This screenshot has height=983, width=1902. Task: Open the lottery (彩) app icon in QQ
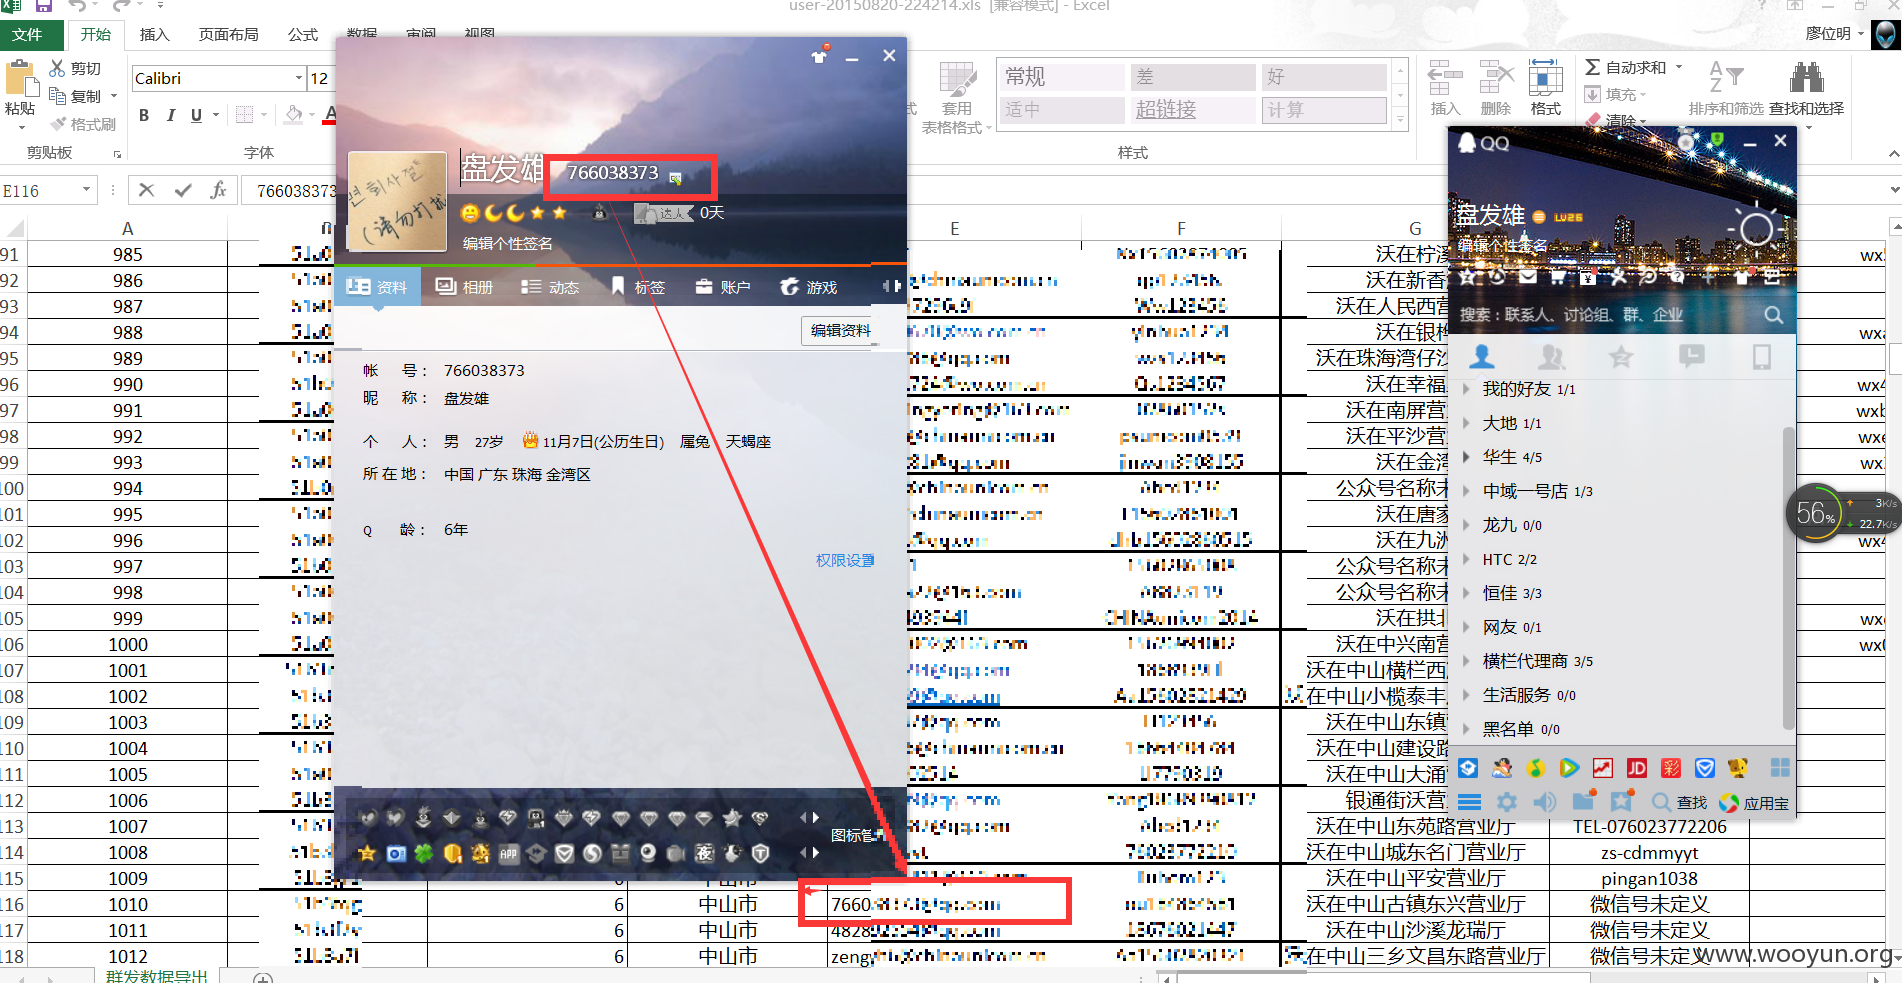tap(1671, 768)
